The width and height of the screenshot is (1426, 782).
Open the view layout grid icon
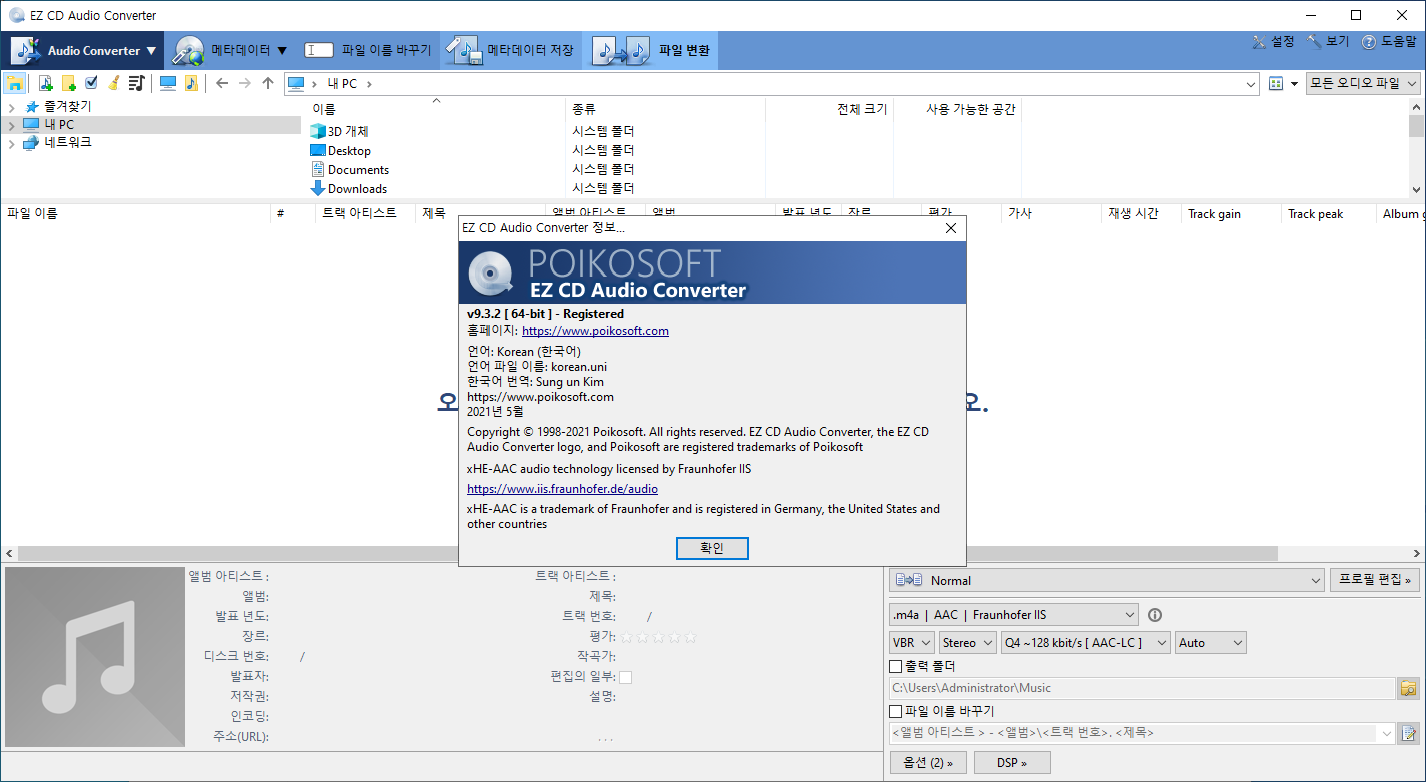point(1276,84)
